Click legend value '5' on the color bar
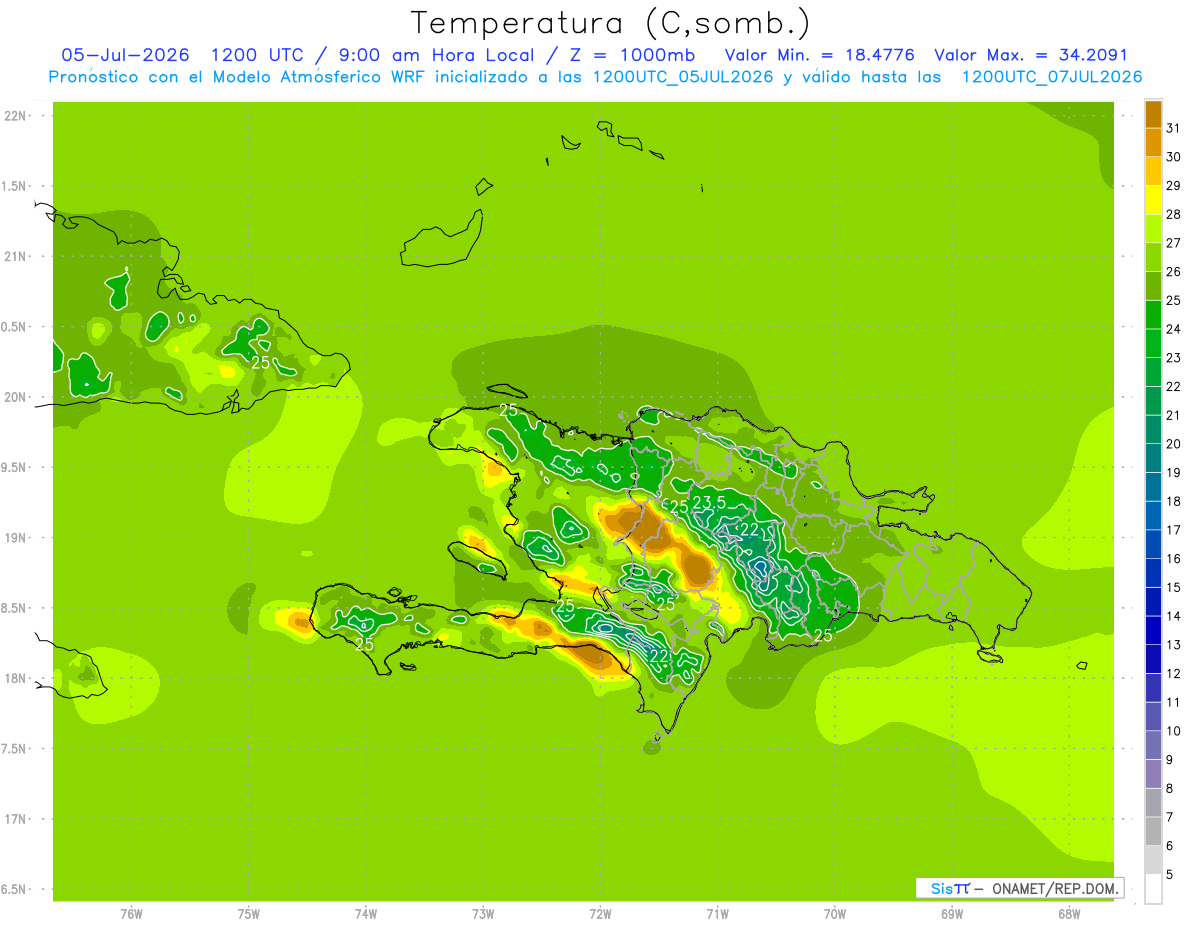1200x927 pixels. (1169, 875)
